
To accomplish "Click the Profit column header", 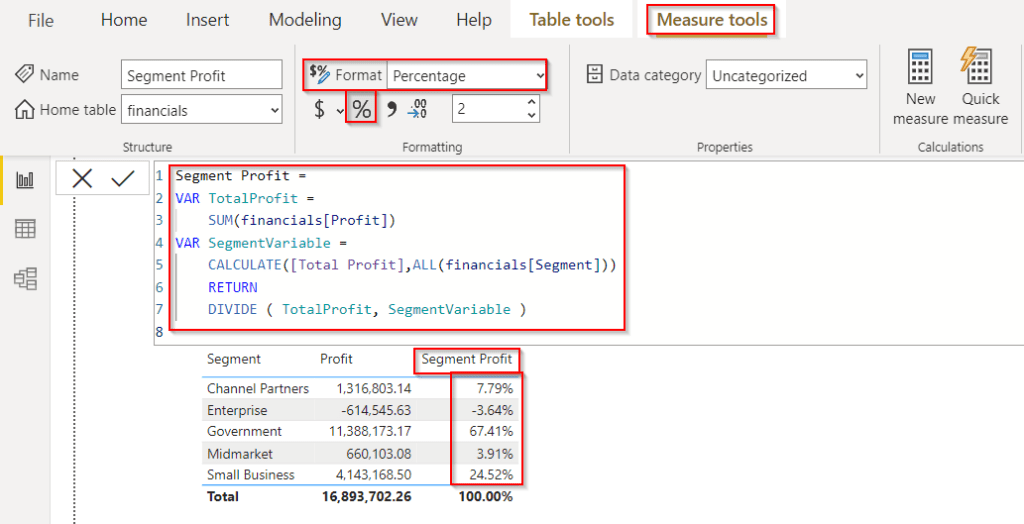I will click(x=336, y=359).
